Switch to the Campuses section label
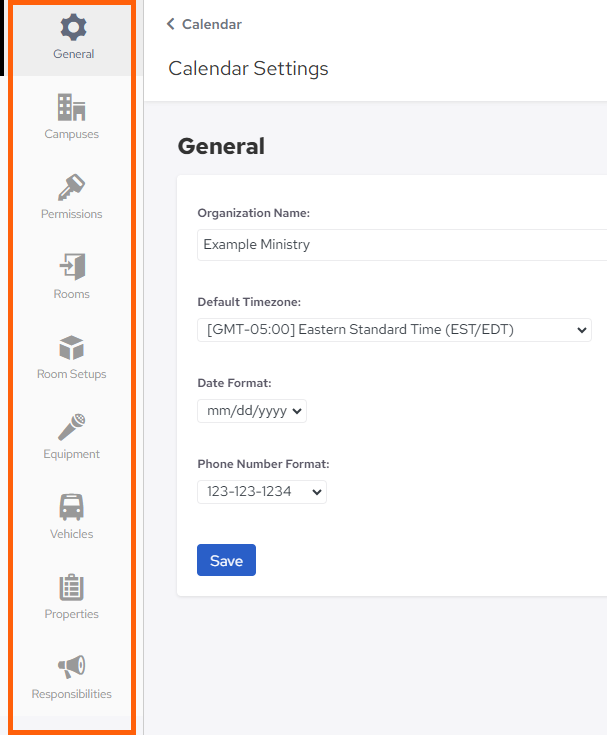 point(72,134)
